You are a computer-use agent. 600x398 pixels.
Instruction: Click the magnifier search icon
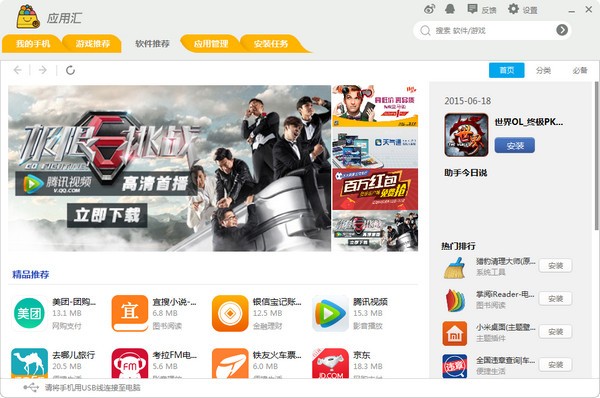(x=425, y=30)
